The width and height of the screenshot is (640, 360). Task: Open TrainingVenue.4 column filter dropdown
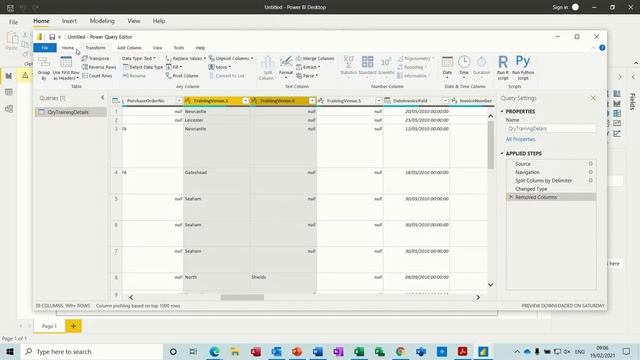coord(312,100)
